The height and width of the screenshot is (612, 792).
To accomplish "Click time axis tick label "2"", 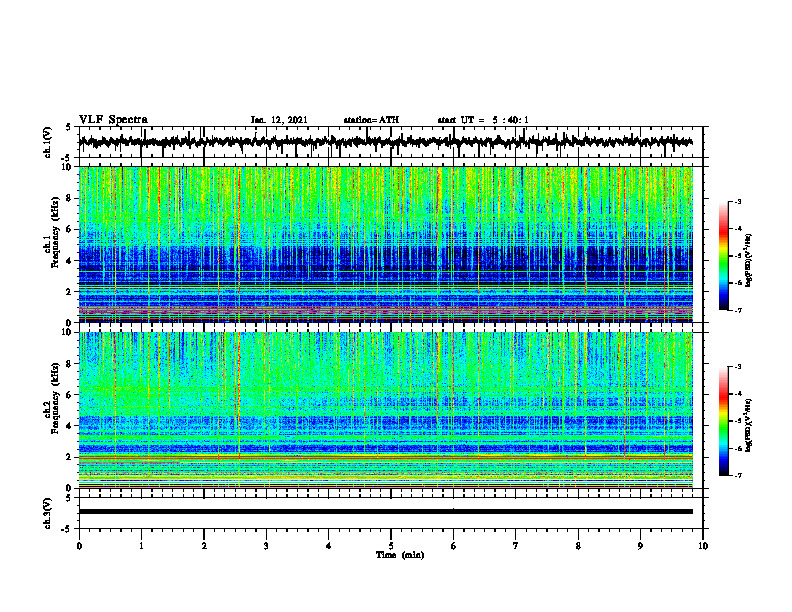I will tap(204, 546).
